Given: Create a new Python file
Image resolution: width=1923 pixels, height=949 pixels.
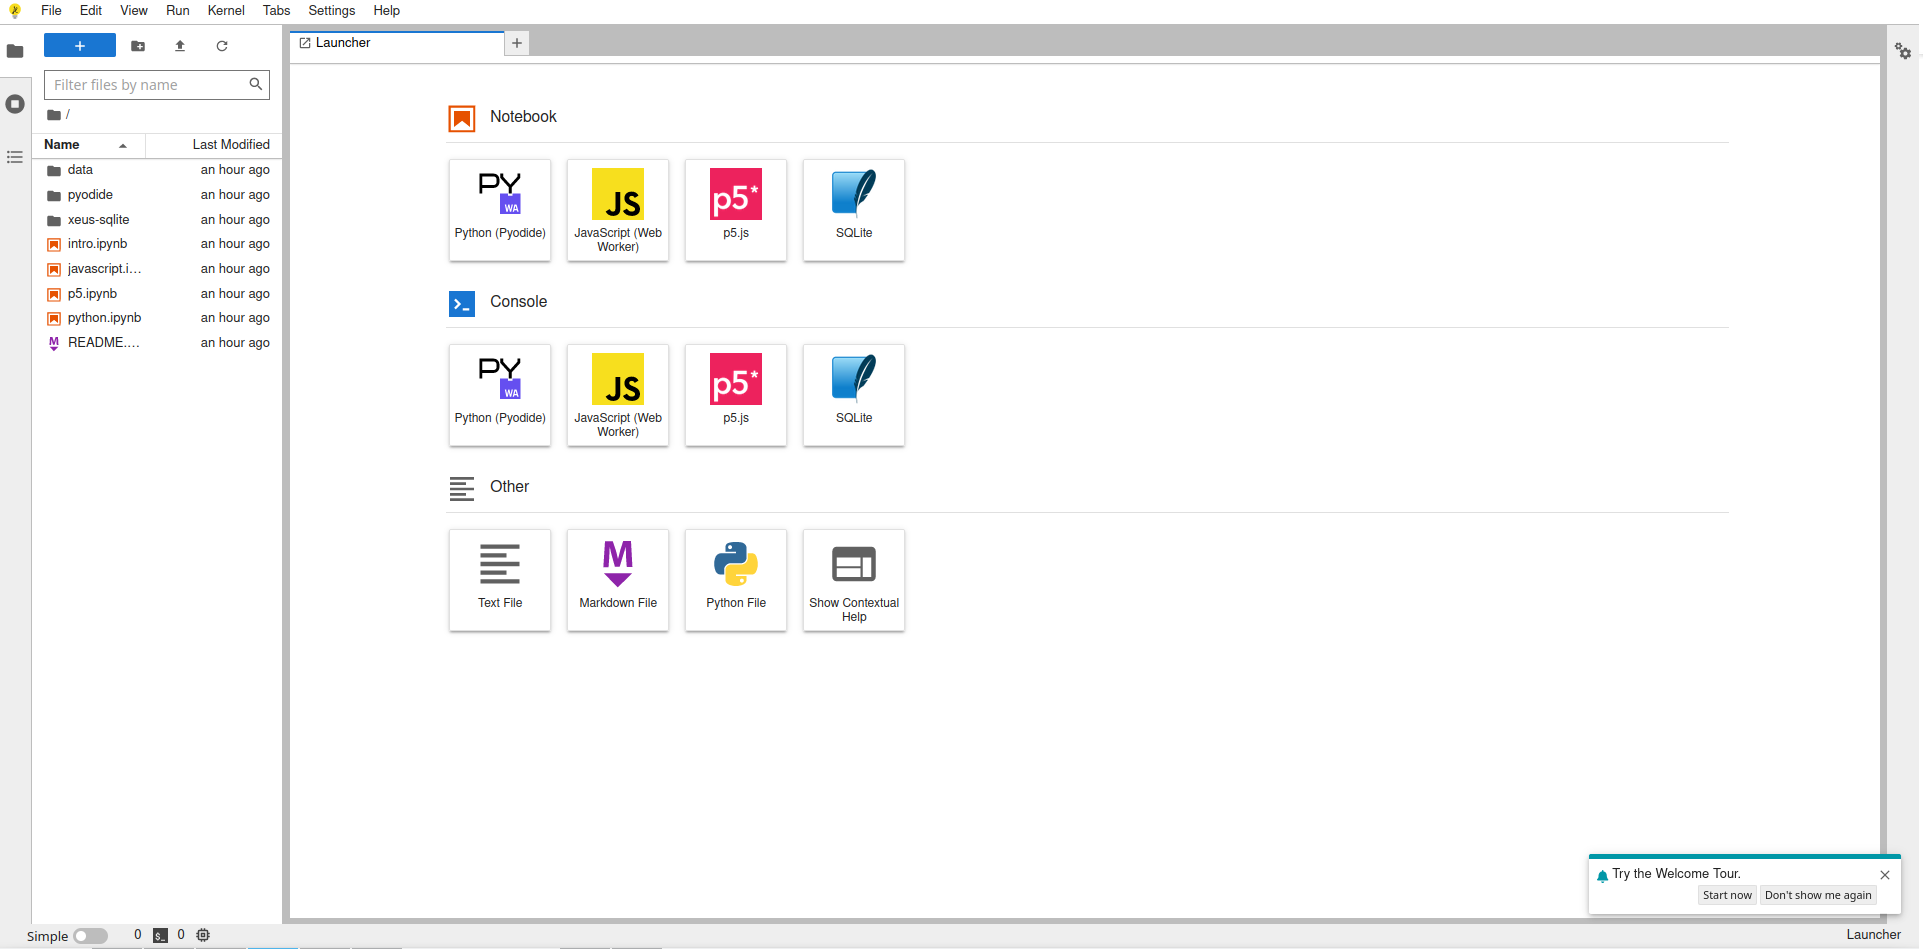Looking at the screenshot, I should point(735,580).
